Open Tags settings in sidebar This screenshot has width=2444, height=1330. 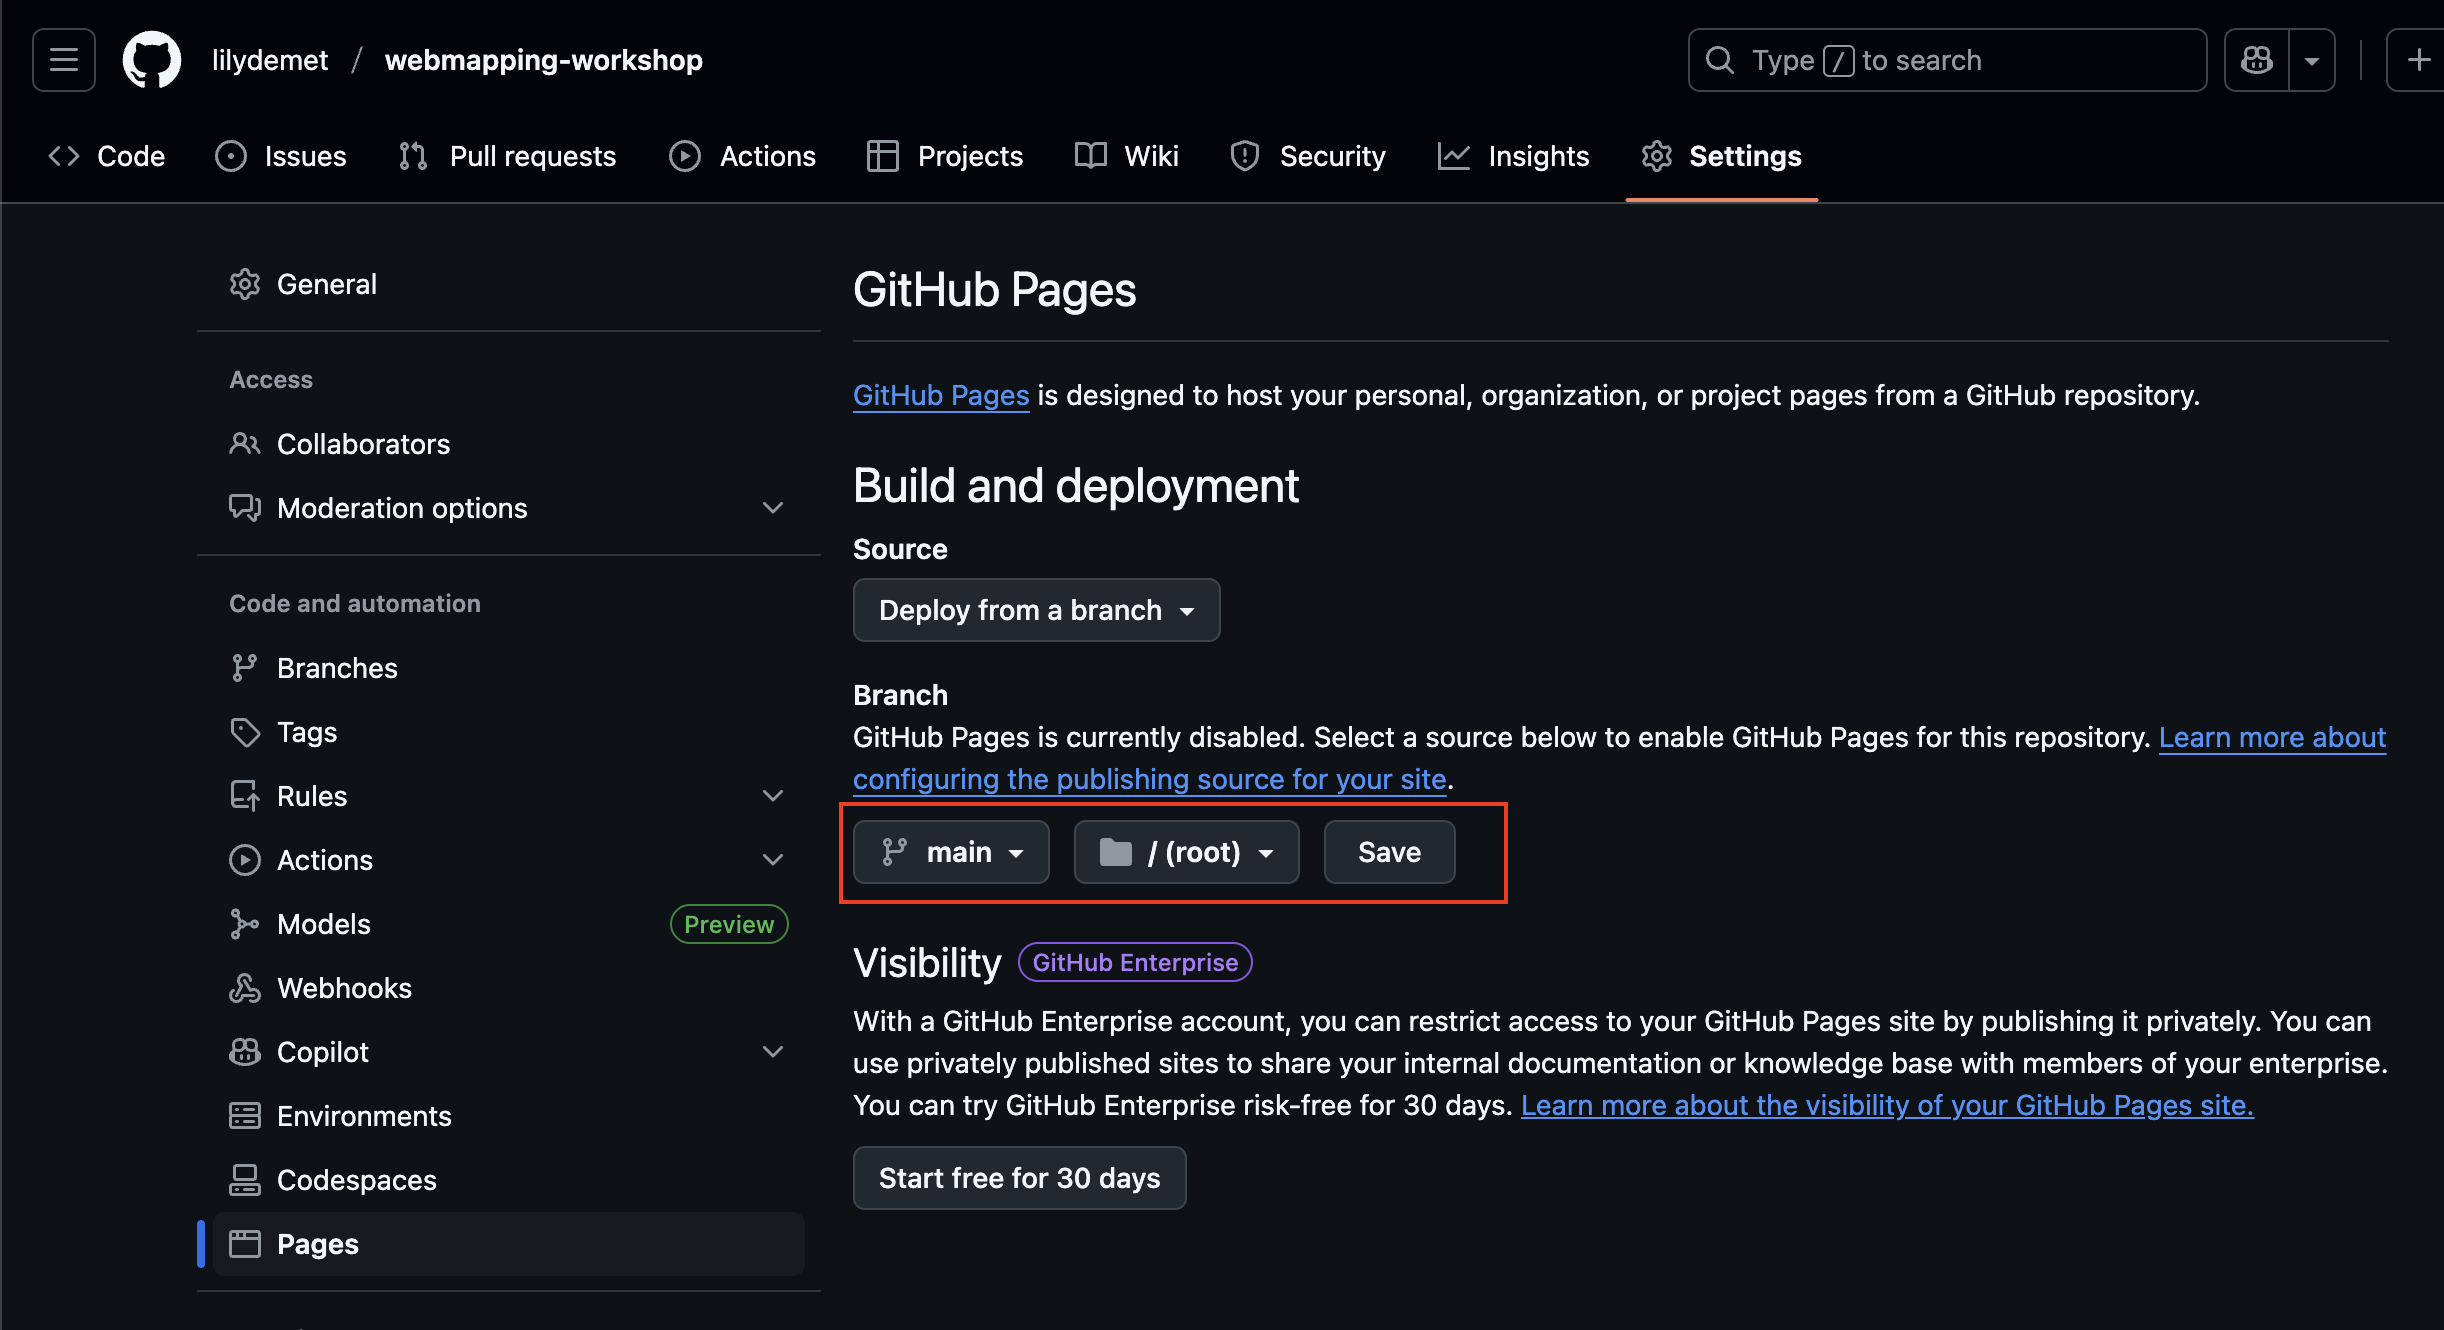[509, 732]
